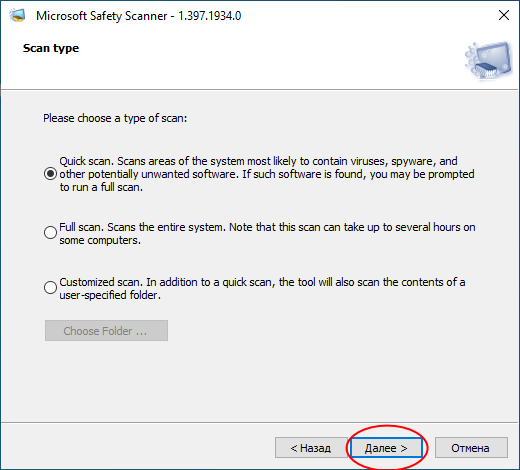Click the Customized scan description text
This screenshot has width=520, height=470.
(262, 288)
